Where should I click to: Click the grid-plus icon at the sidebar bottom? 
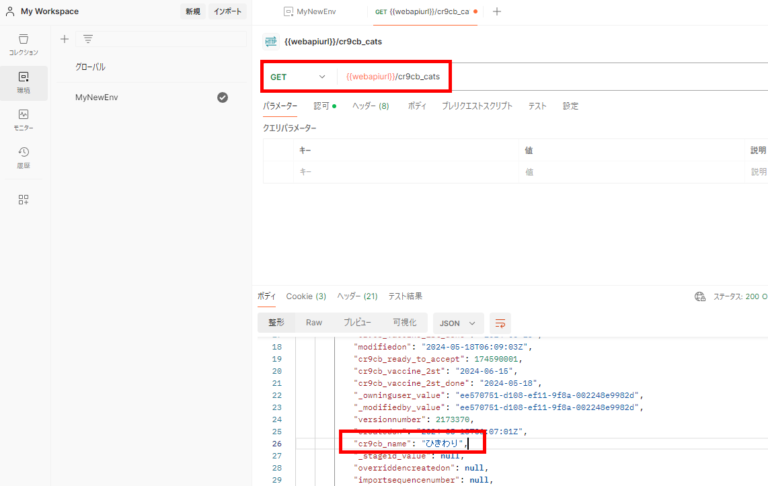tap(23, 199)
